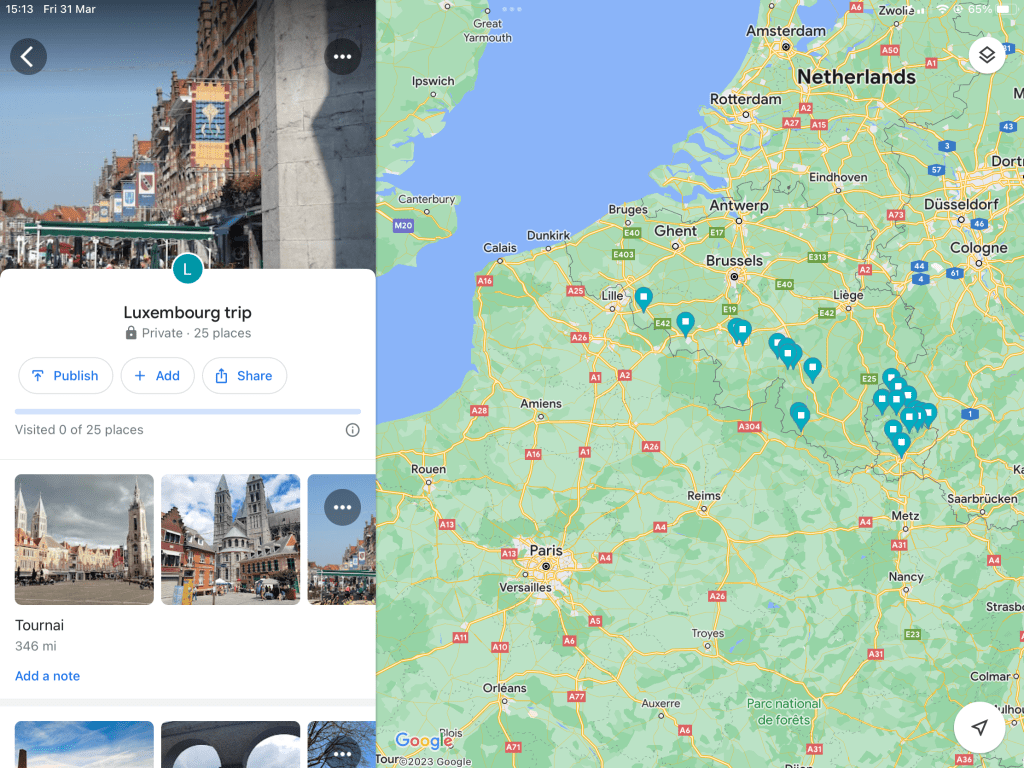
Task: Tap the visited places info icon
Action: [352, 430]
